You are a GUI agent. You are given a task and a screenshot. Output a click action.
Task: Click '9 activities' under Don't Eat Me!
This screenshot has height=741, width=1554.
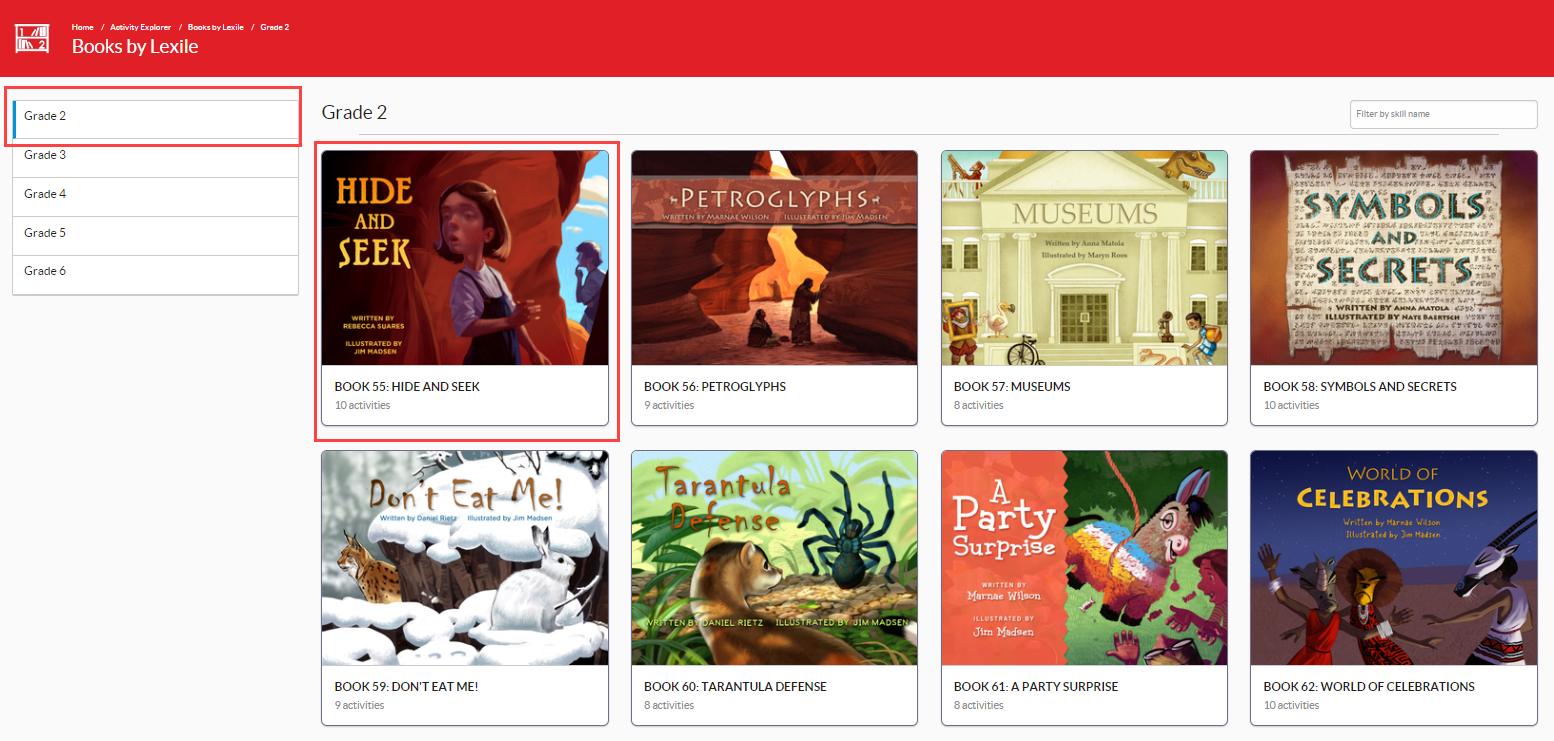coord(359,705)
